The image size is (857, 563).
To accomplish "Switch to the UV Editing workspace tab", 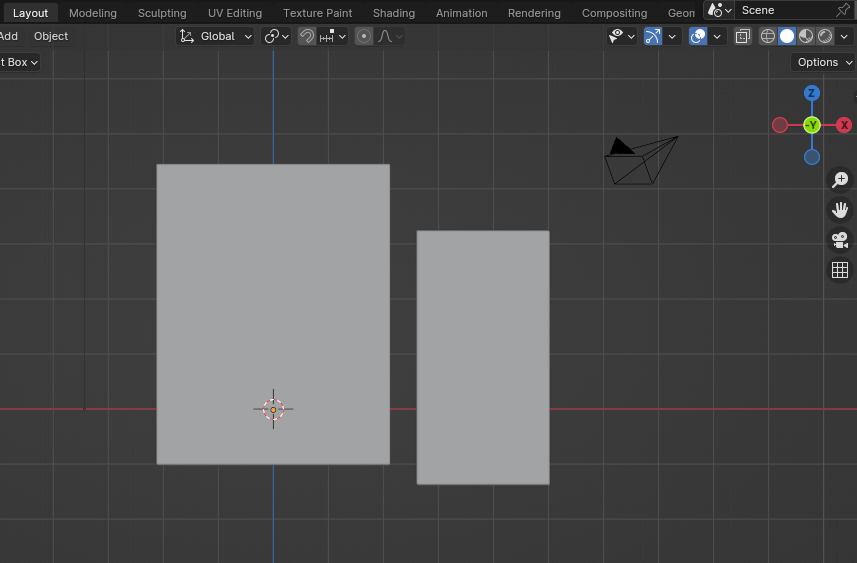I will click(x=234, y=13).
